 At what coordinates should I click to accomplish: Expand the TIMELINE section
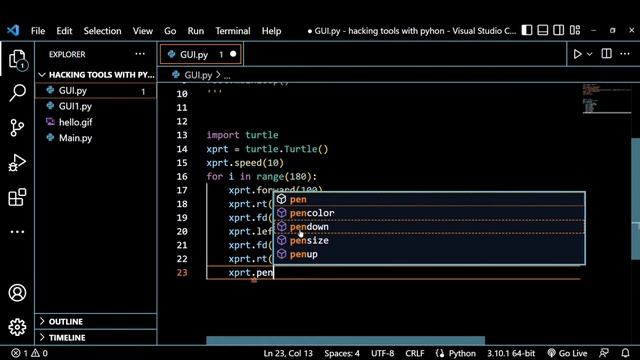tap(97, 338)
